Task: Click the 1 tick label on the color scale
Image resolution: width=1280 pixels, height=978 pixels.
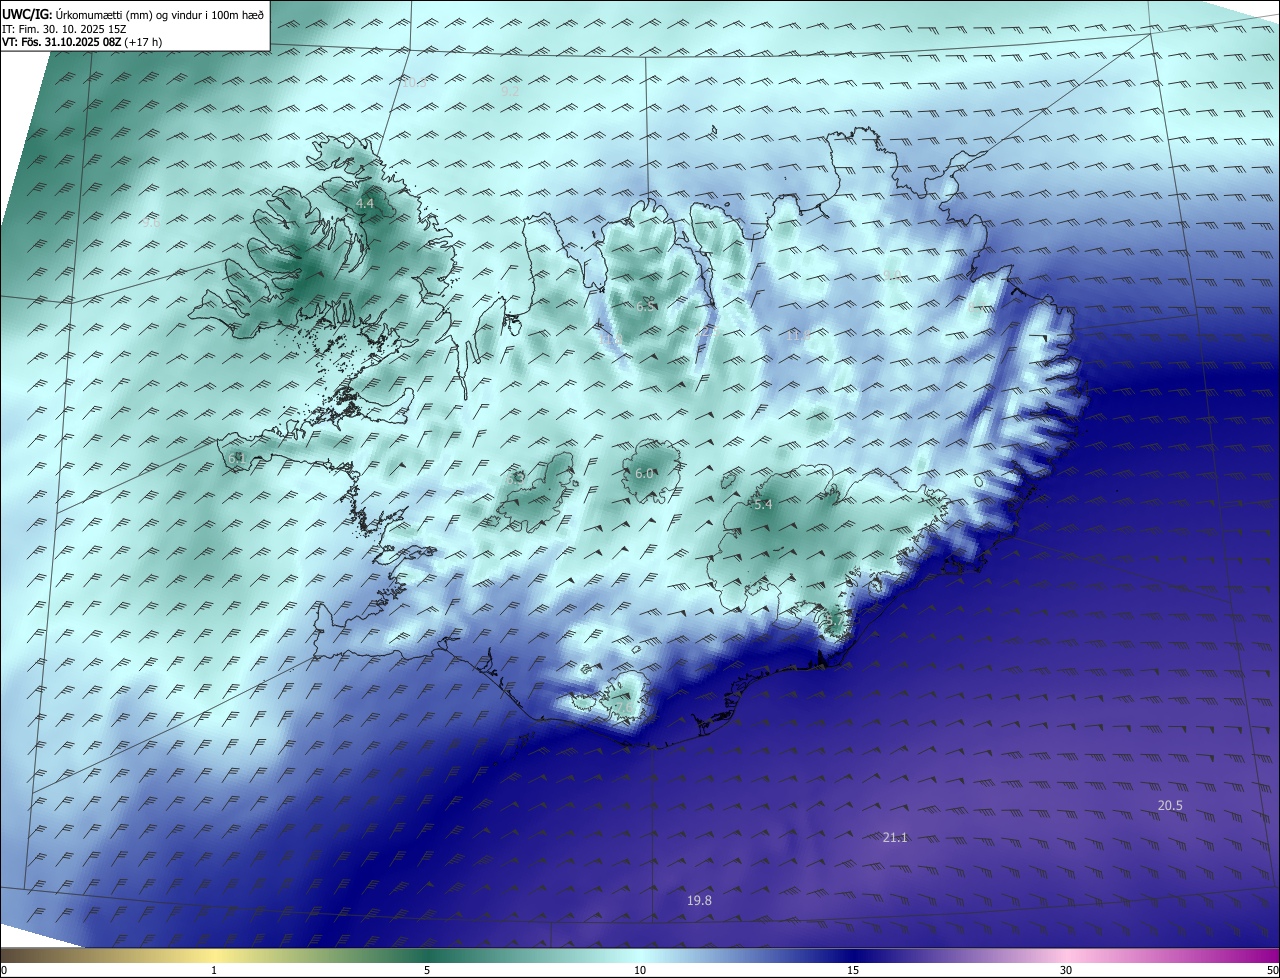Action: (x=214, y=970)
